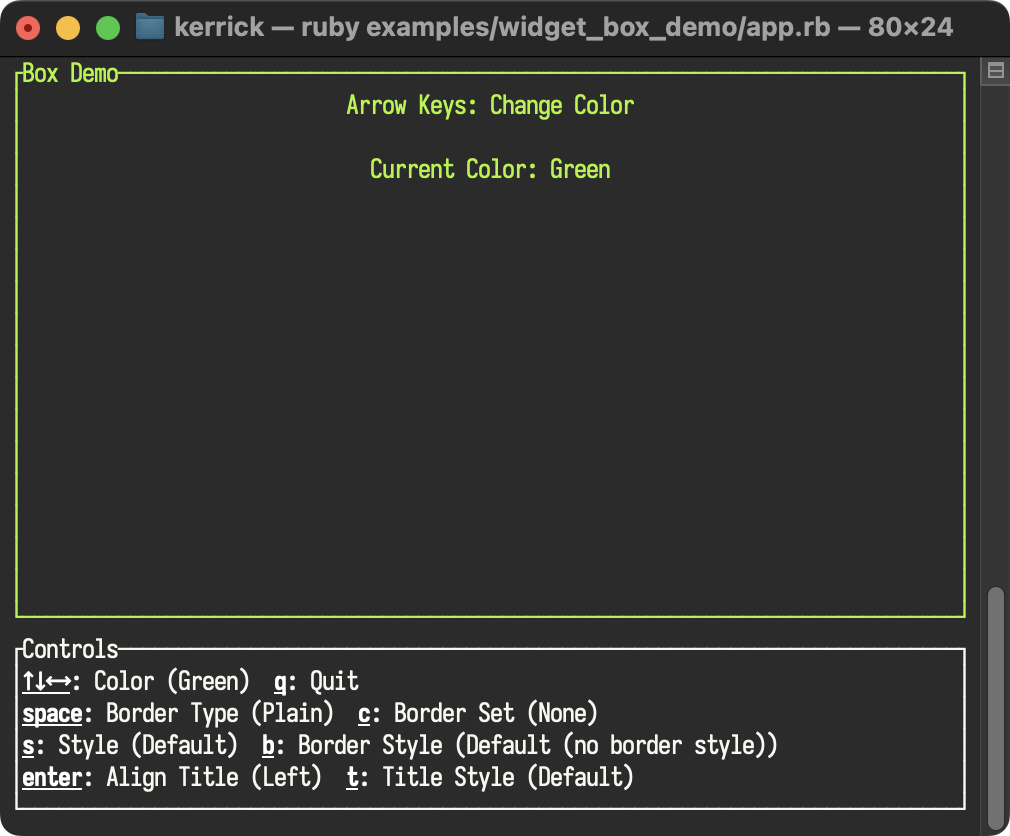This screenshot has width=1010, height=836.
Task: Click the arrows 'Color (Green)' hint
Action: click(x=136, y=681)
